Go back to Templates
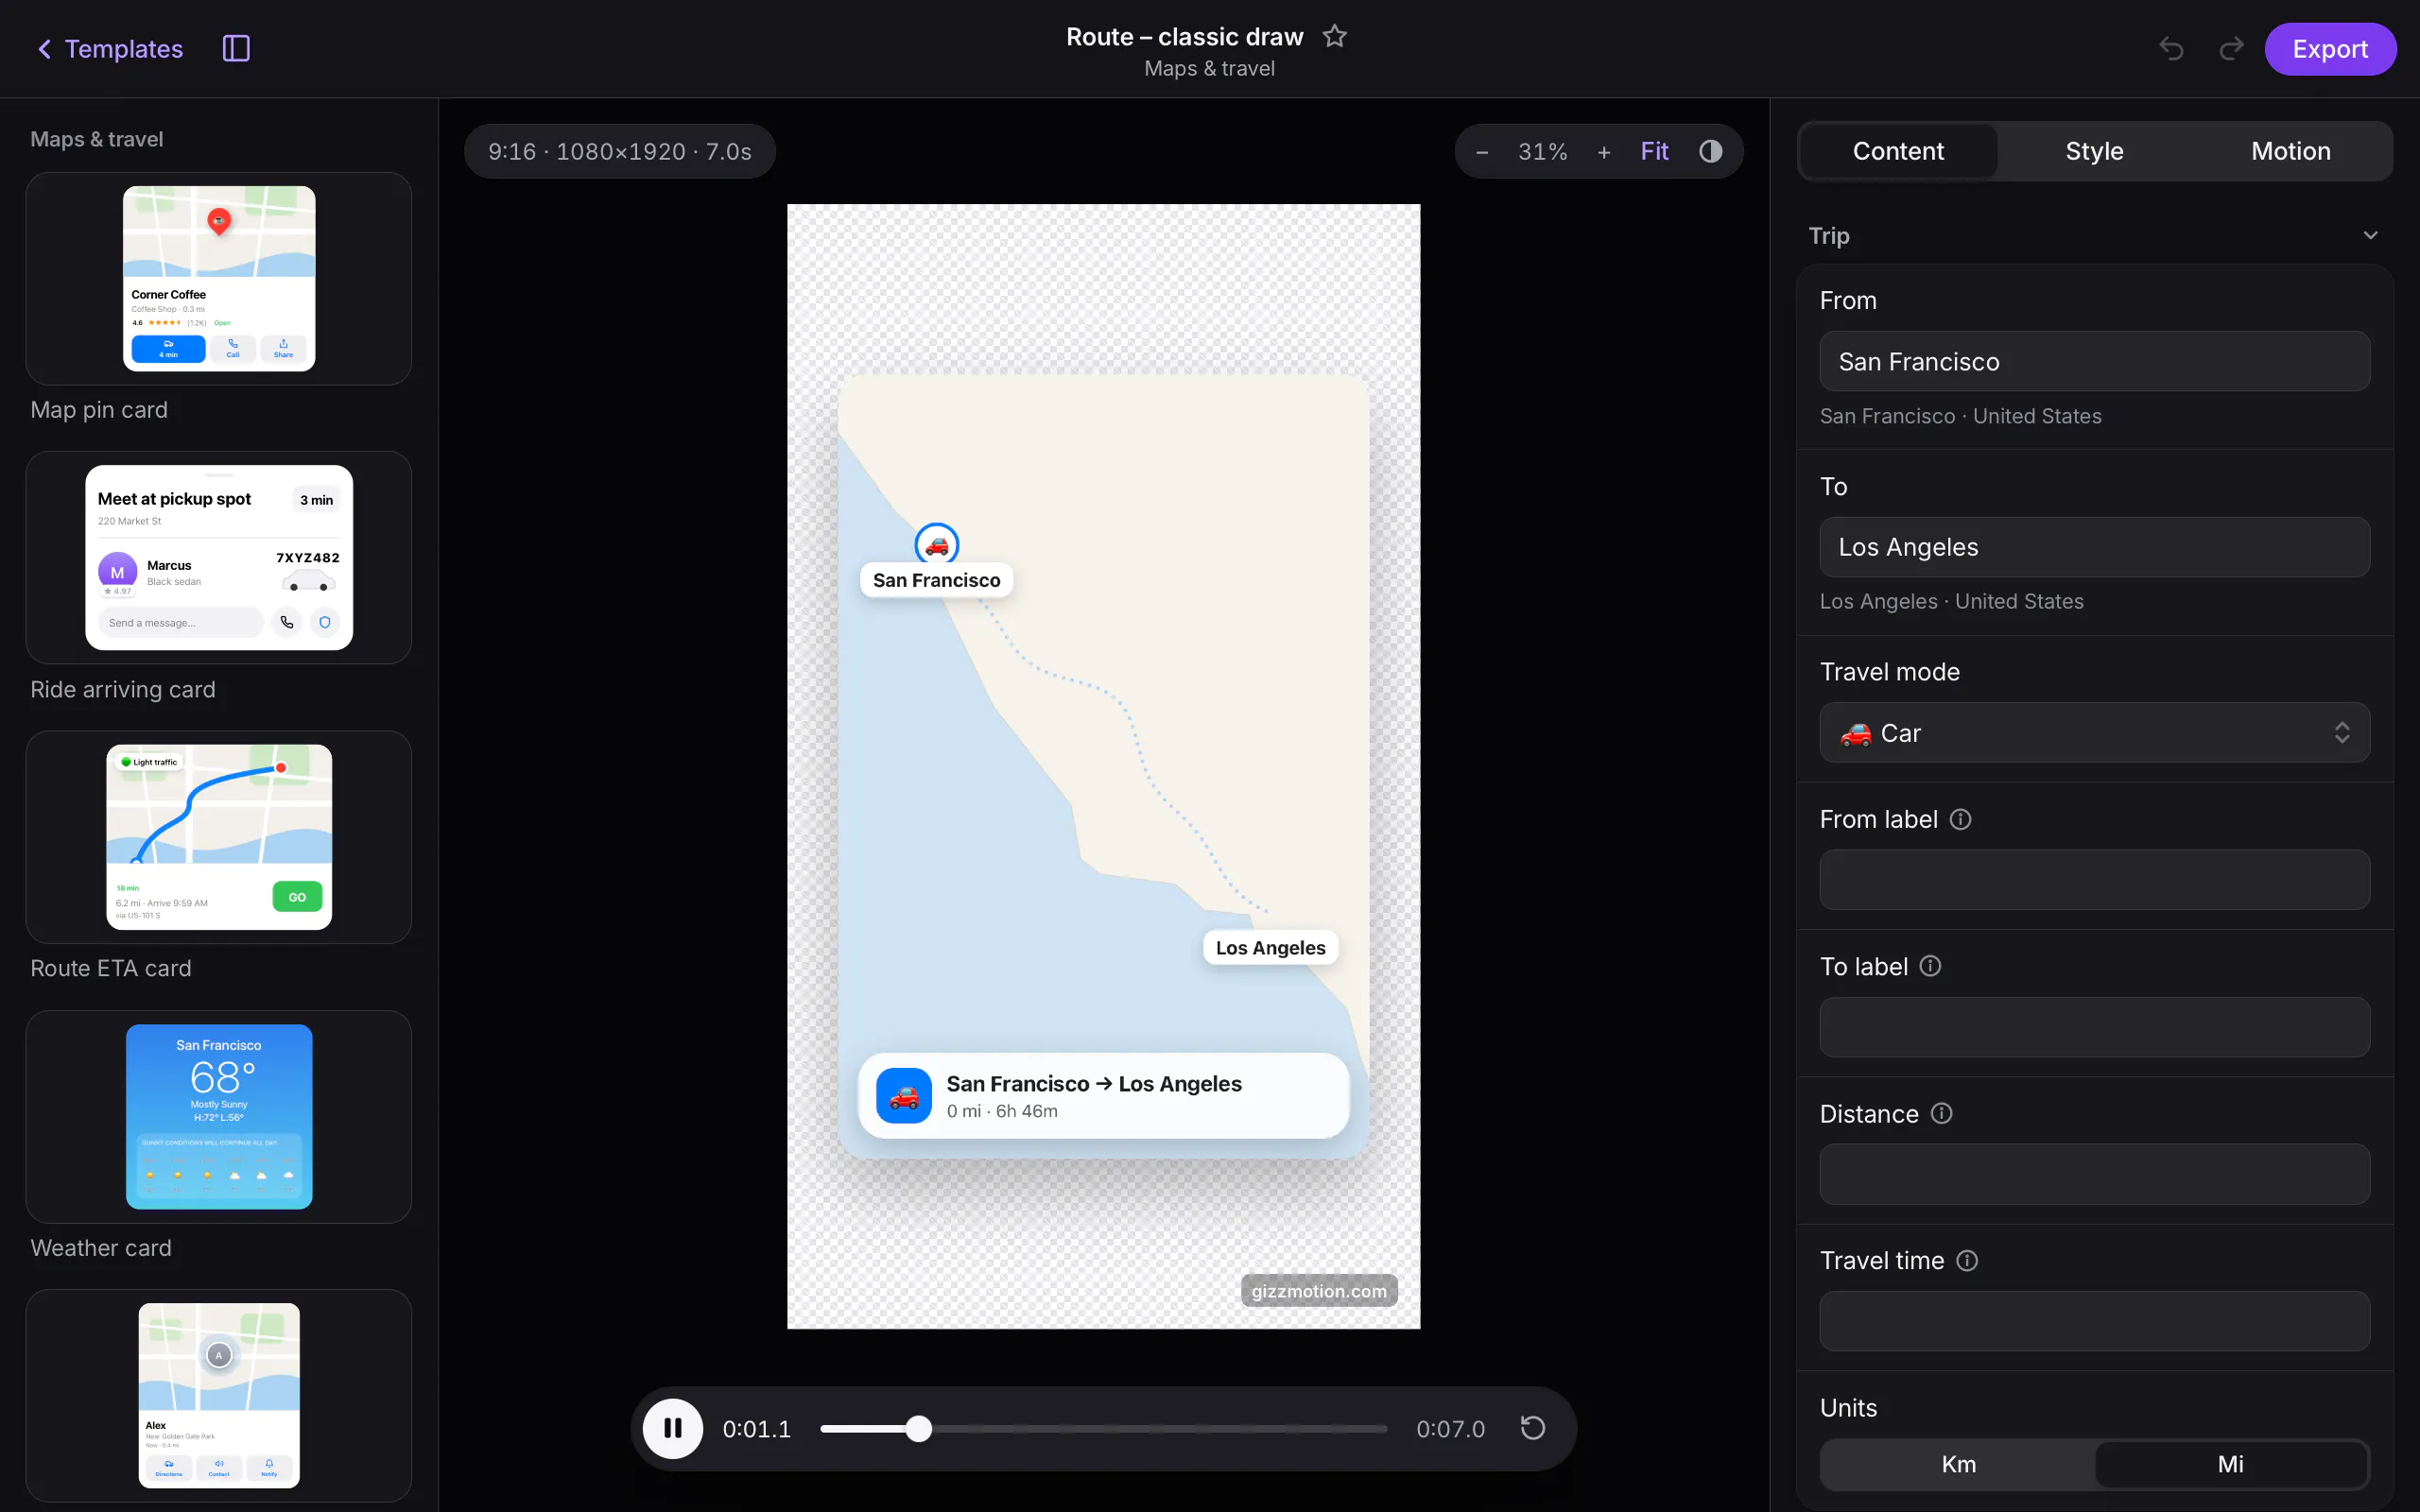This screenshot has height=1512, width=2420. pos(110,49)
